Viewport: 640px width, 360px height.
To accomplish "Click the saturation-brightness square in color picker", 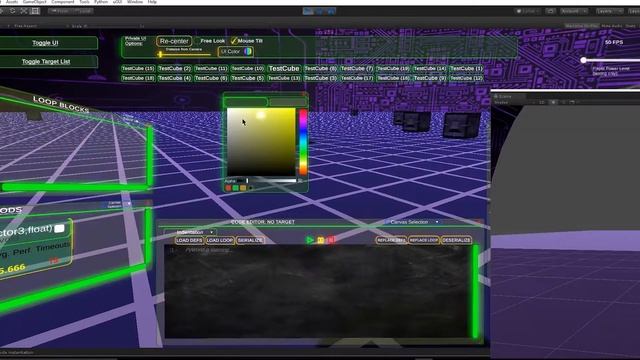I will coord(261,142).
